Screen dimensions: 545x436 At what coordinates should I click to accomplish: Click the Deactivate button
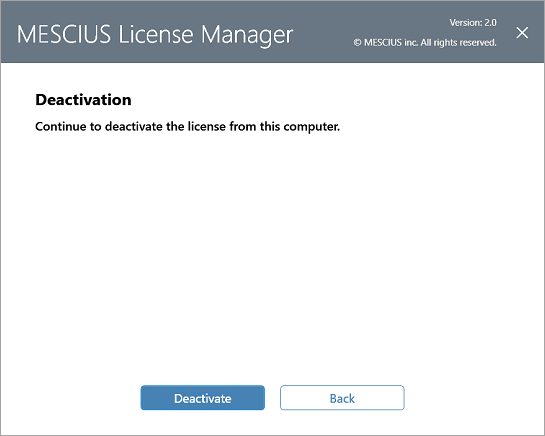[203, 398]
